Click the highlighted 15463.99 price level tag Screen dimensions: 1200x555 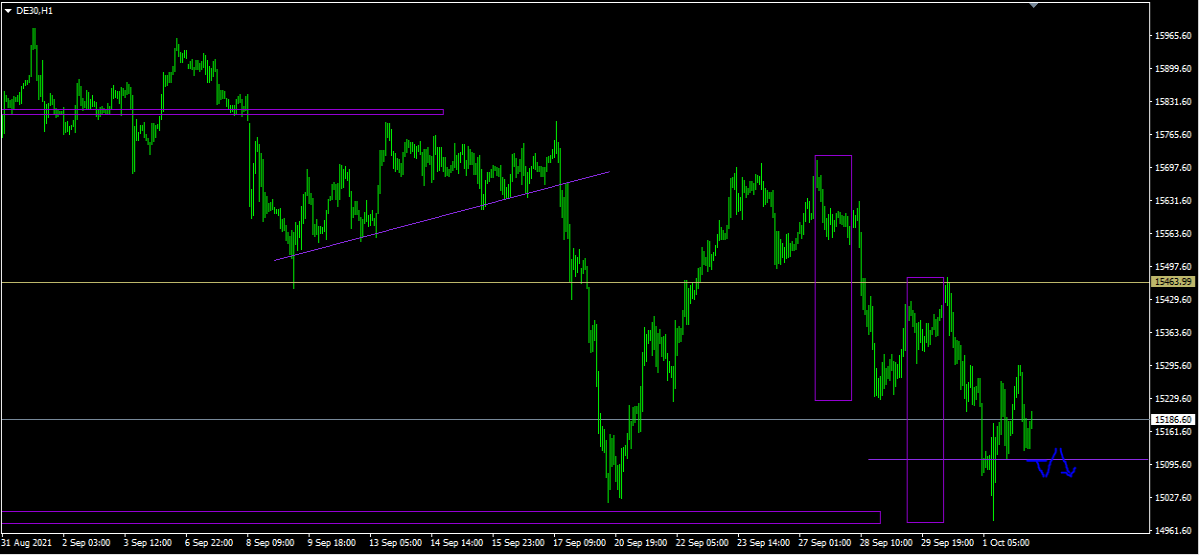coord(1173,282)
